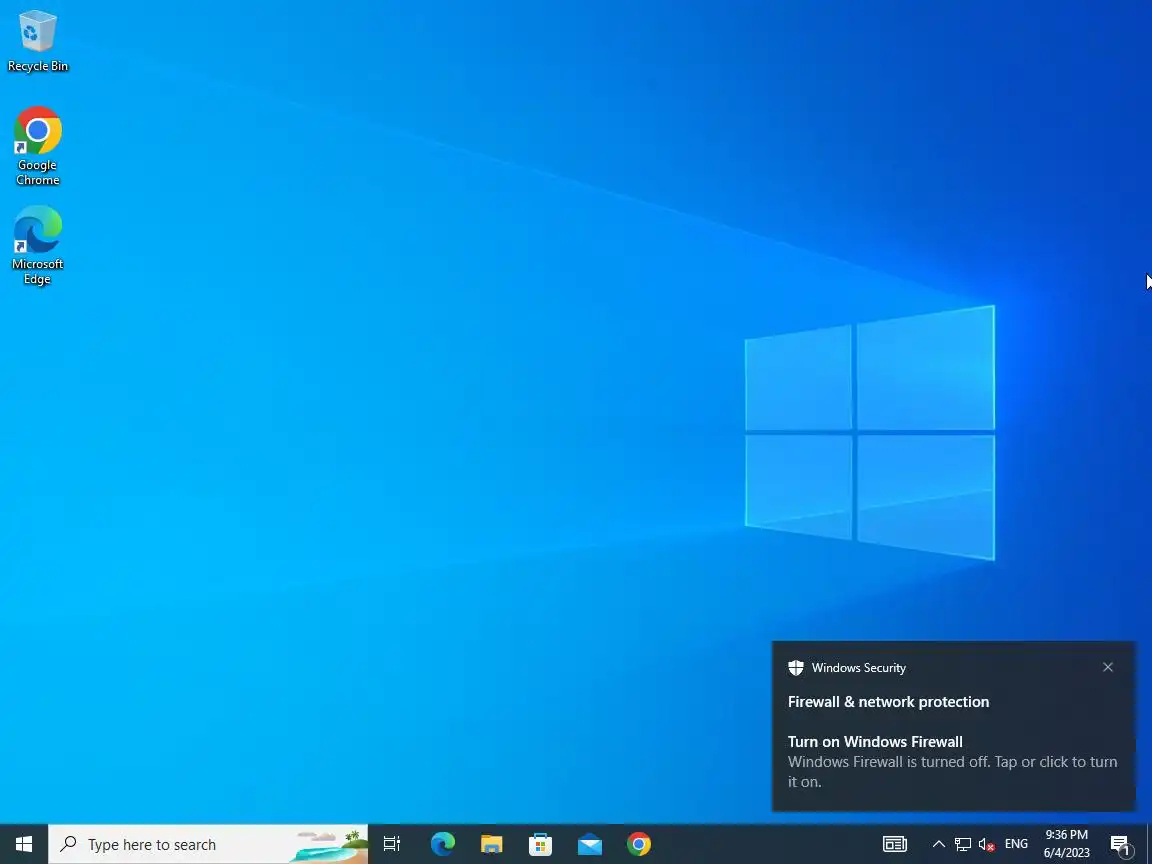This screenshot has width=1152, height=864.
Task: Click the Firewall & network protection heading
Action: 888,702
